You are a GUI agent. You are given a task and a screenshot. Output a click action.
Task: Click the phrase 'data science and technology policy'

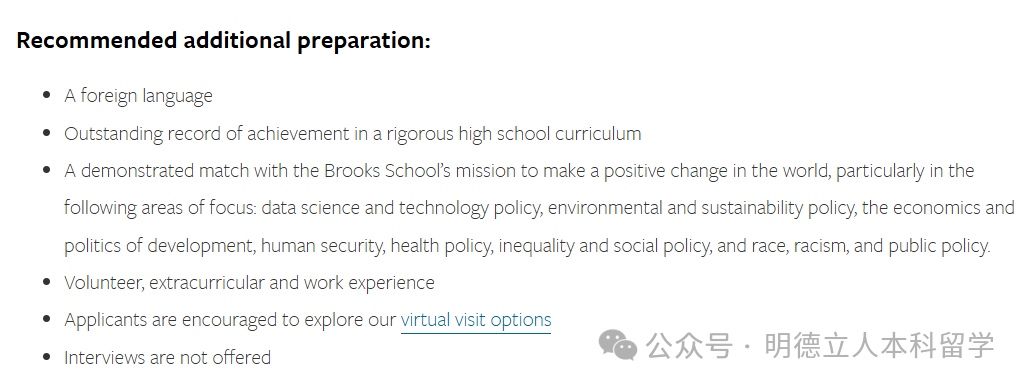pyautogui.click(x=401, y=208)
